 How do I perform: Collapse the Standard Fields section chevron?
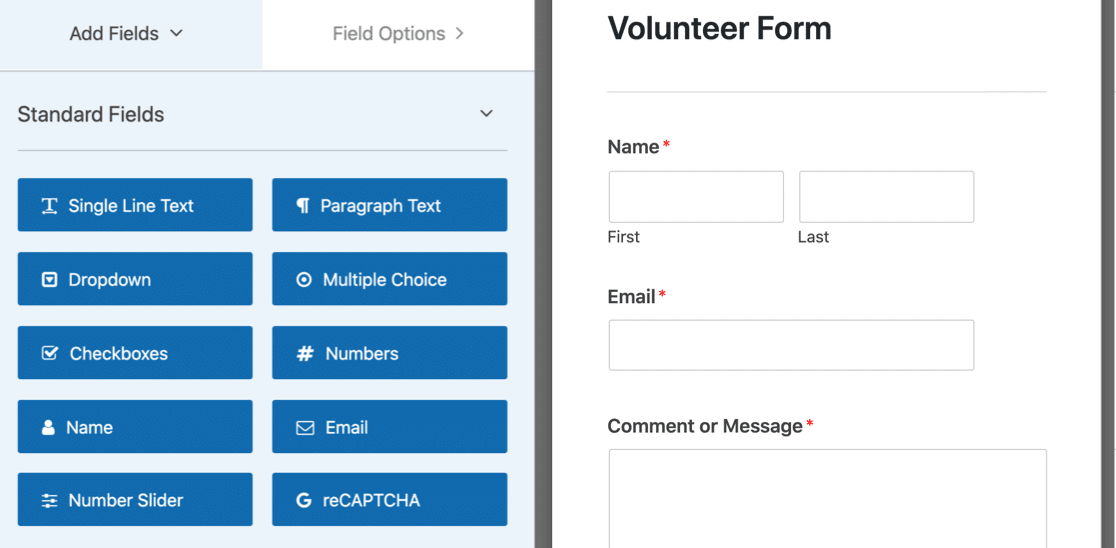click(x=487, y=114)
